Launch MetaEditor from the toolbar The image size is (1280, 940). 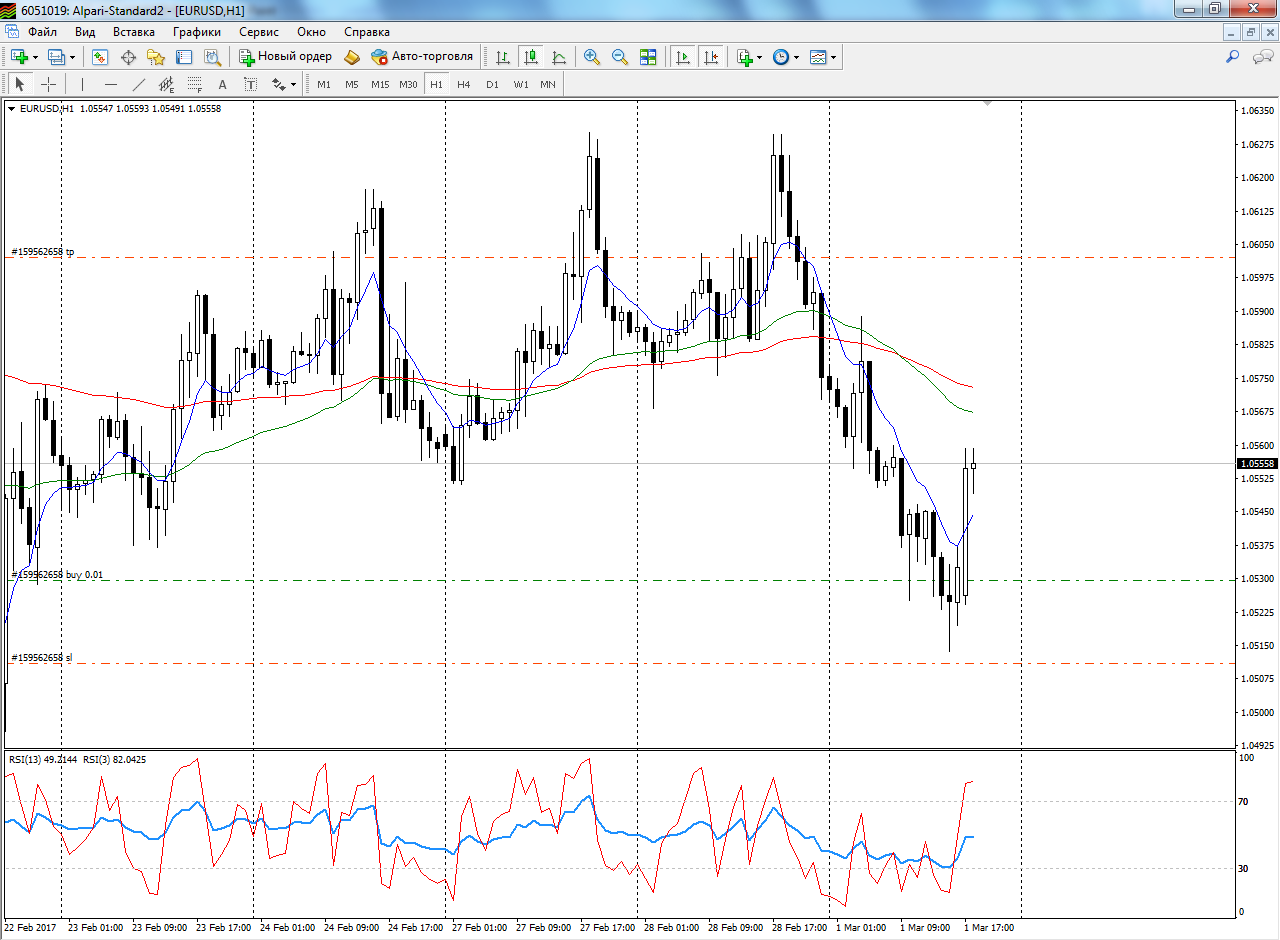(x=352, y=57)
